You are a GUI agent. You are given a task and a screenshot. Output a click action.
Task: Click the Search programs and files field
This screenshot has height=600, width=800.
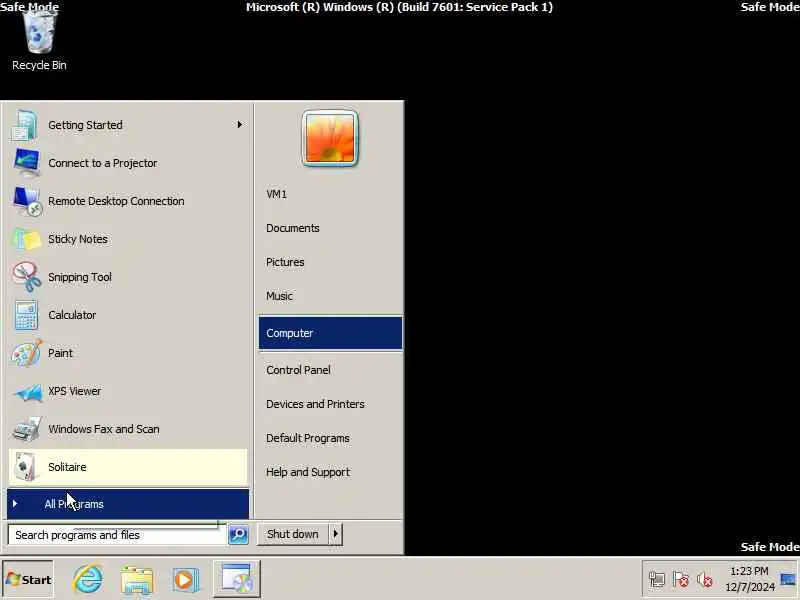point(117,535)
